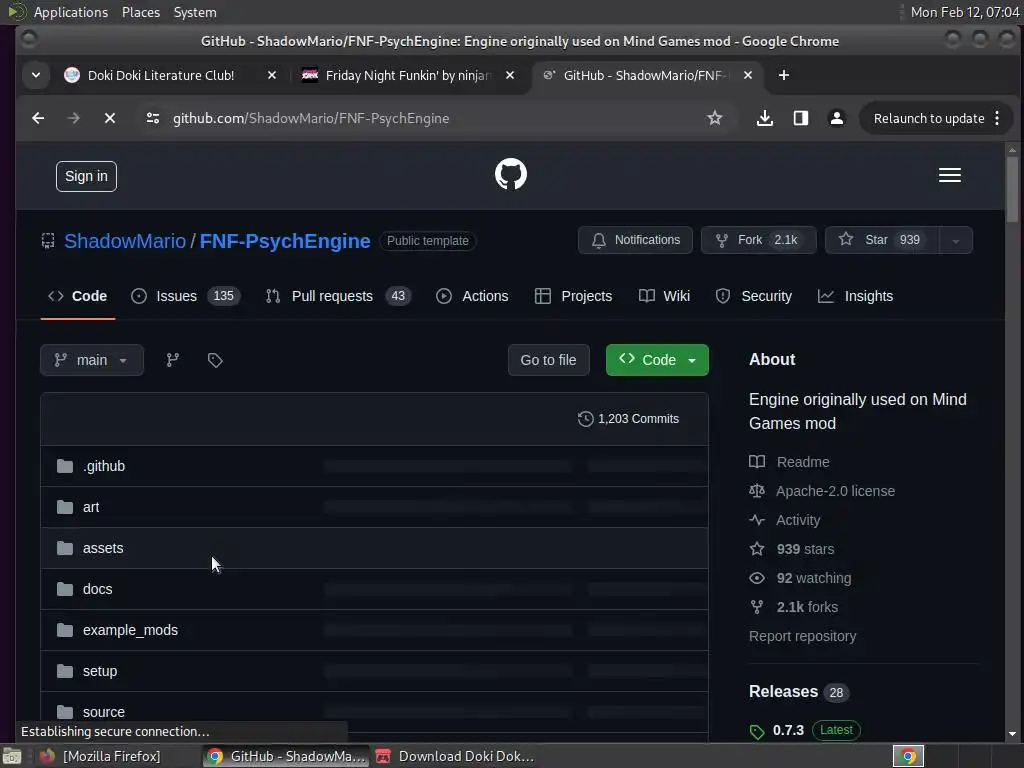The height and width of the screenshot is (768, 1024).
Task: Open the Security tab
Action: 754,296
